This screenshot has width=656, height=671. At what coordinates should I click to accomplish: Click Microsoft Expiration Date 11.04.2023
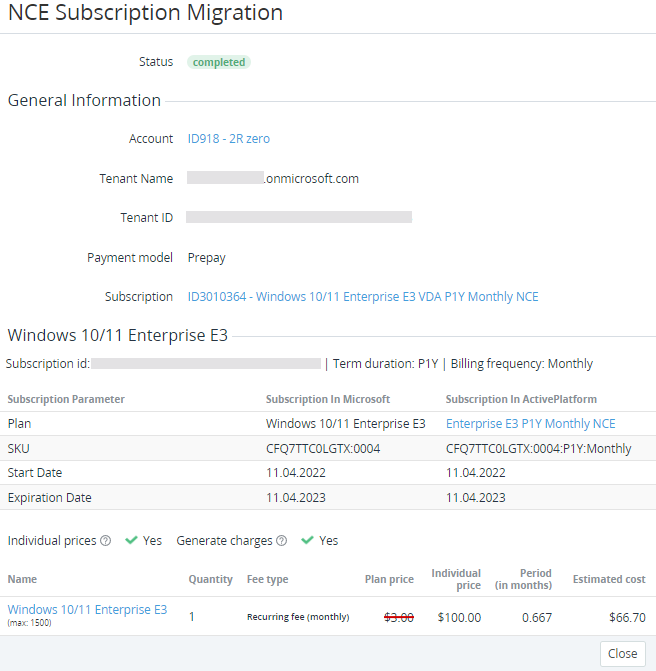(296, 498)
